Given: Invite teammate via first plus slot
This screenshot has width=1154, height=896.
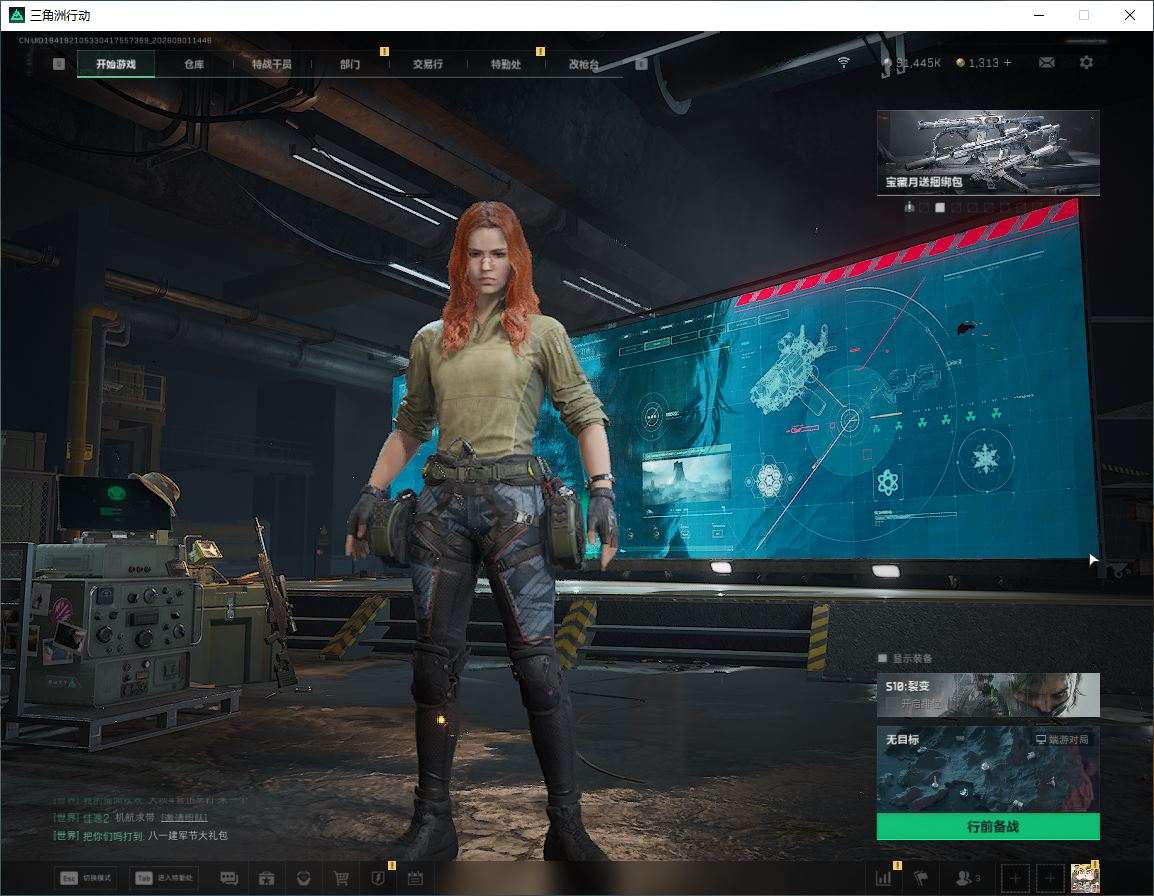Looking at the screenshot, I should 1015,878.
